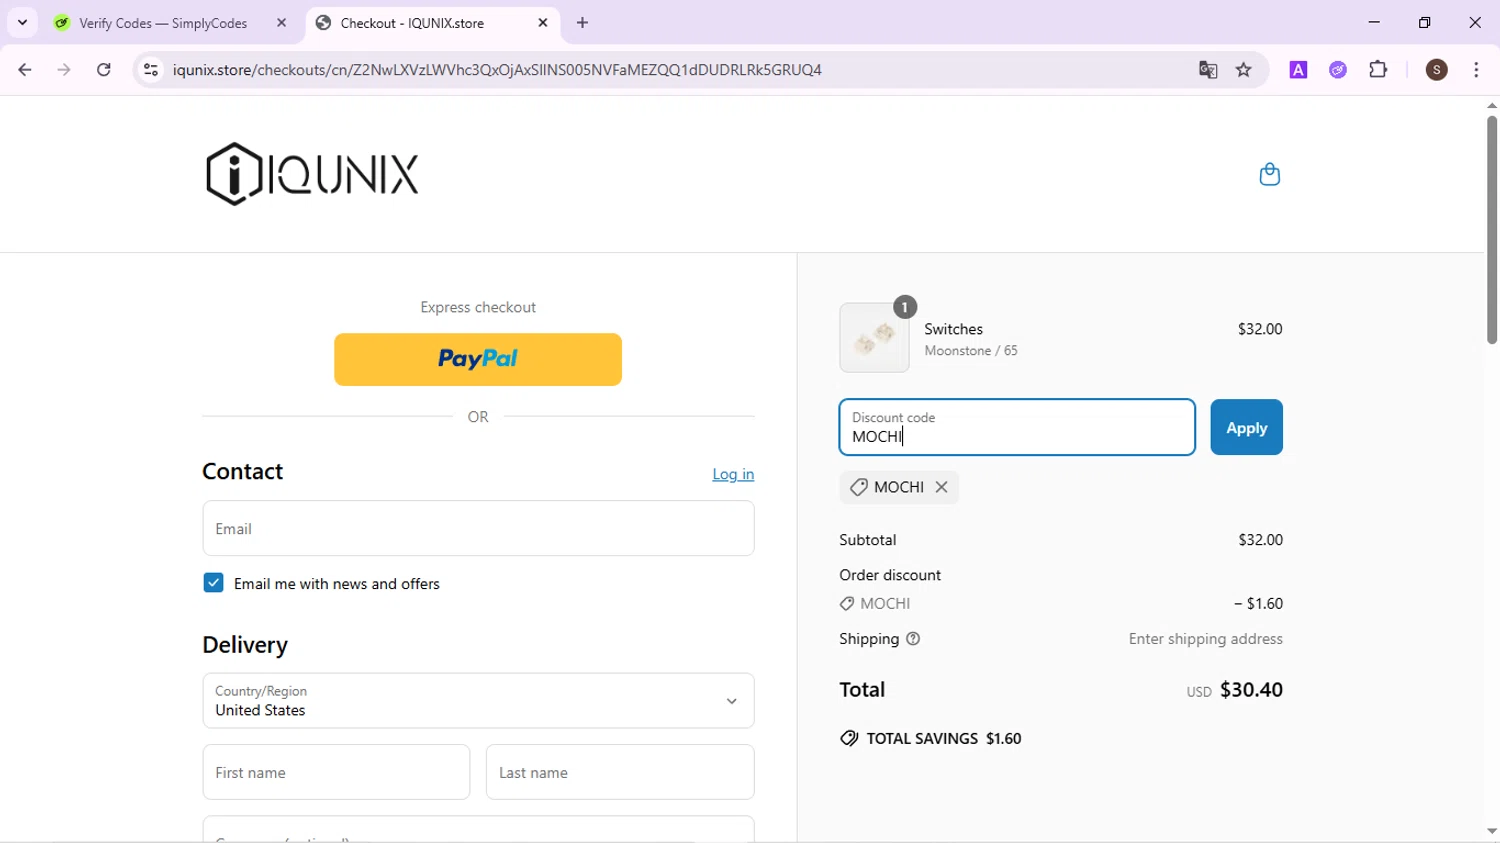This screenshot has height=843, width=1500.
Task: Focus the First name field
Action: pyautogui.click(x=336, y=772)
